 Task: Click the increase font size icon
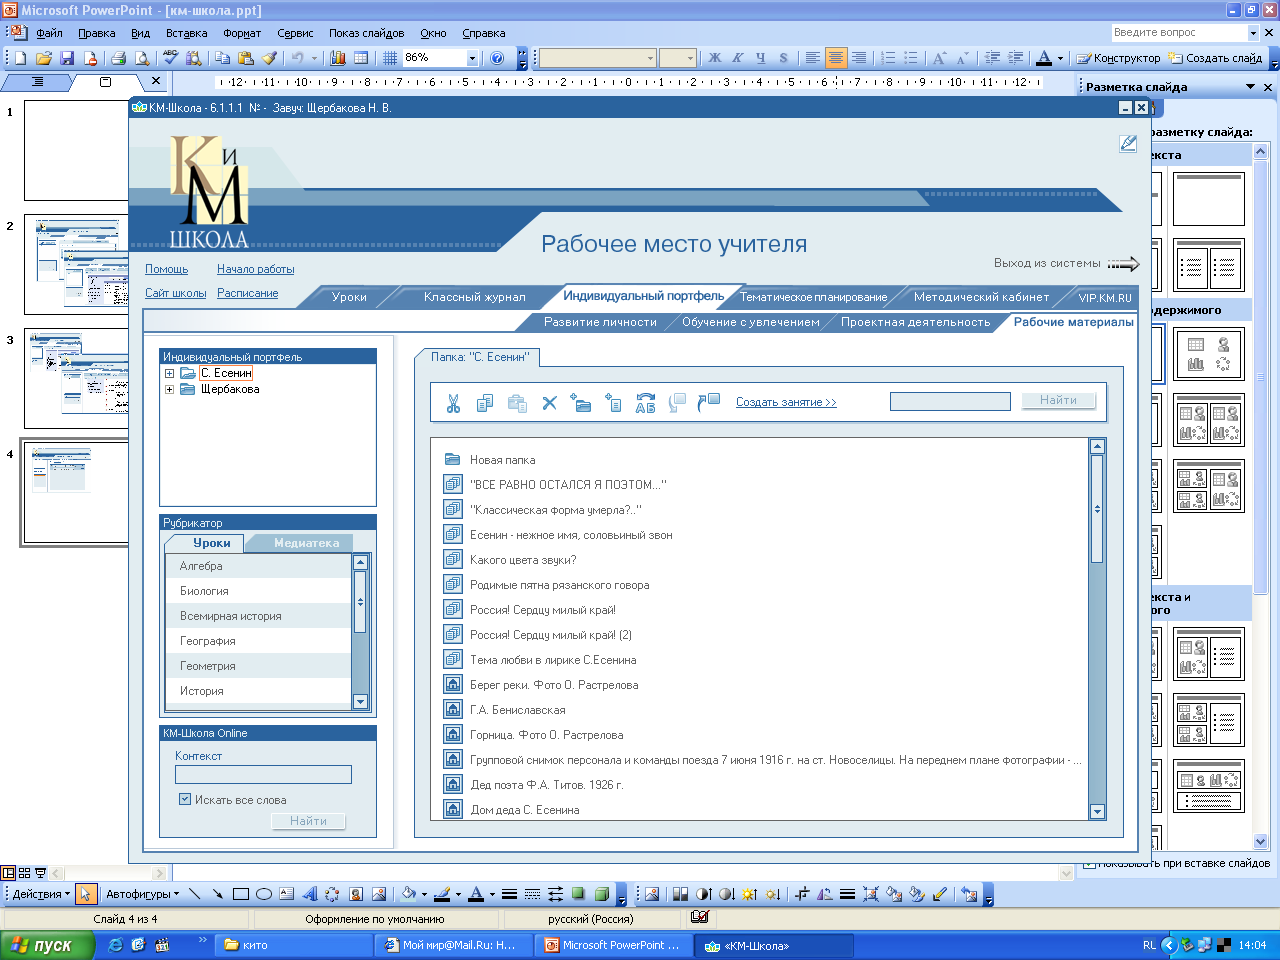tap(939, 58)
